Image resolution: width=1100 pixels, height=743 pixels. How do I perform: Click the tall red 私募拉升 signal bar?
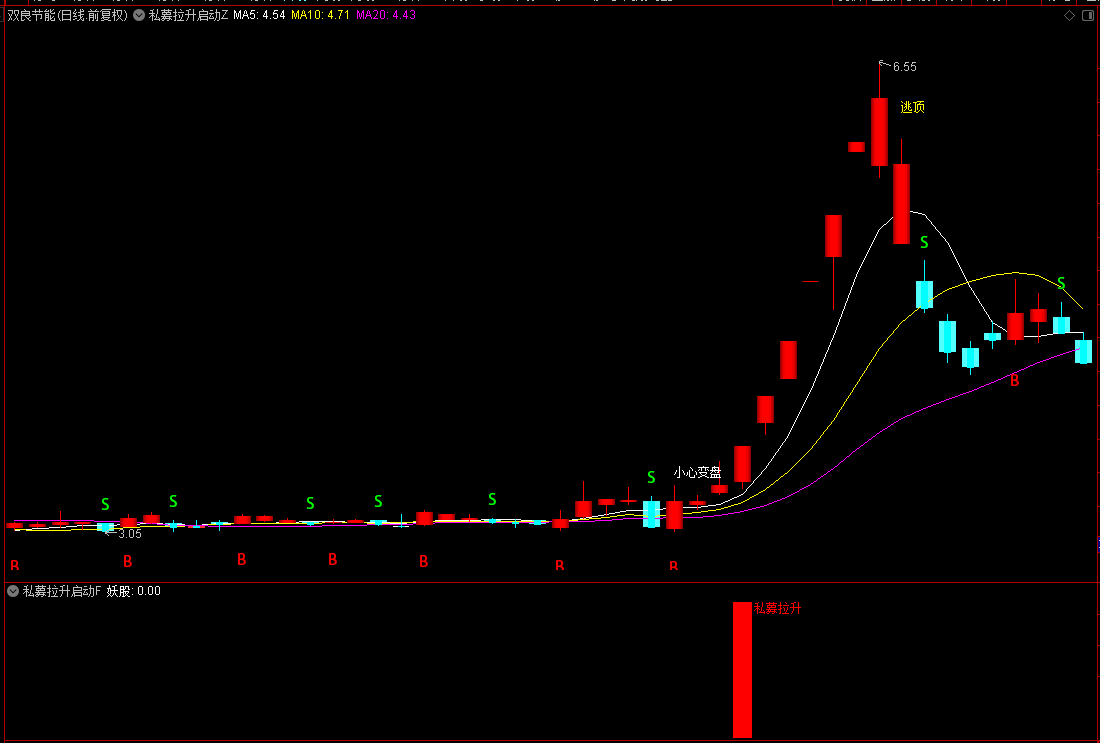[742, 669]
